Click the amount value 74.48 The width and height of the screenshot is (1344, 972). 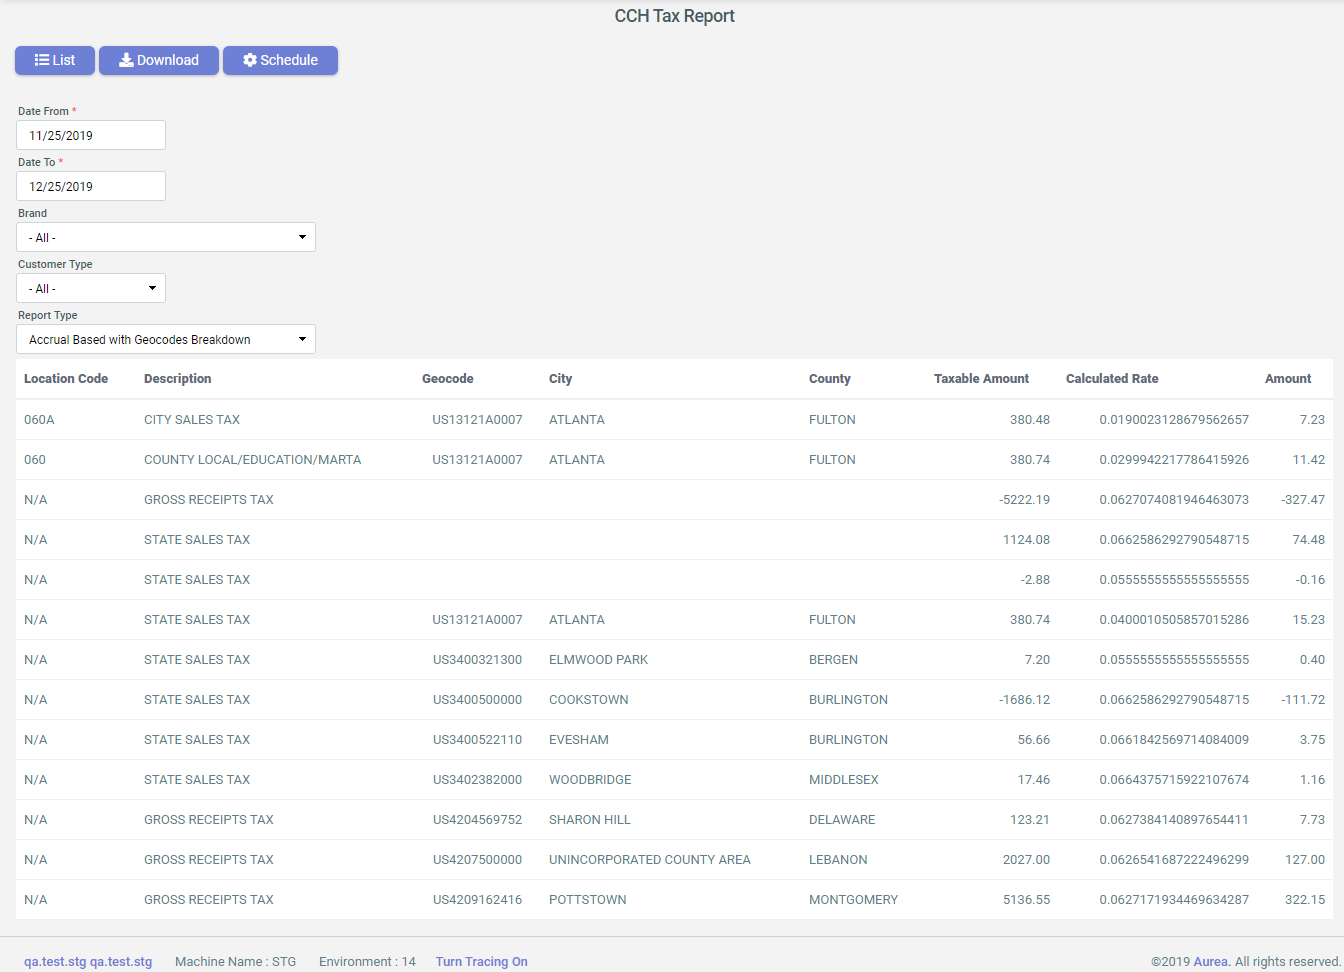pyautogui.click(x=1308, y=540)
